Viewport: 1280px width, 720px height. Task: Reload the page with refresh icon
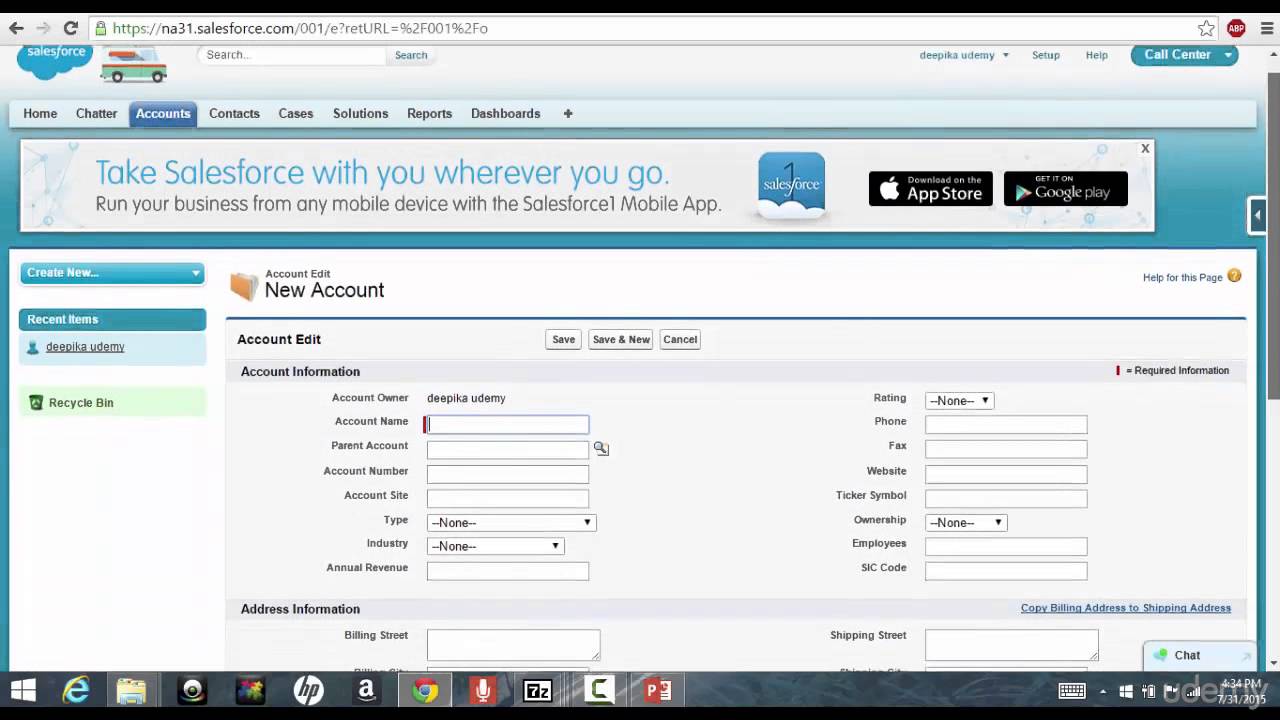pyautogui.click(x=70, y=28)
